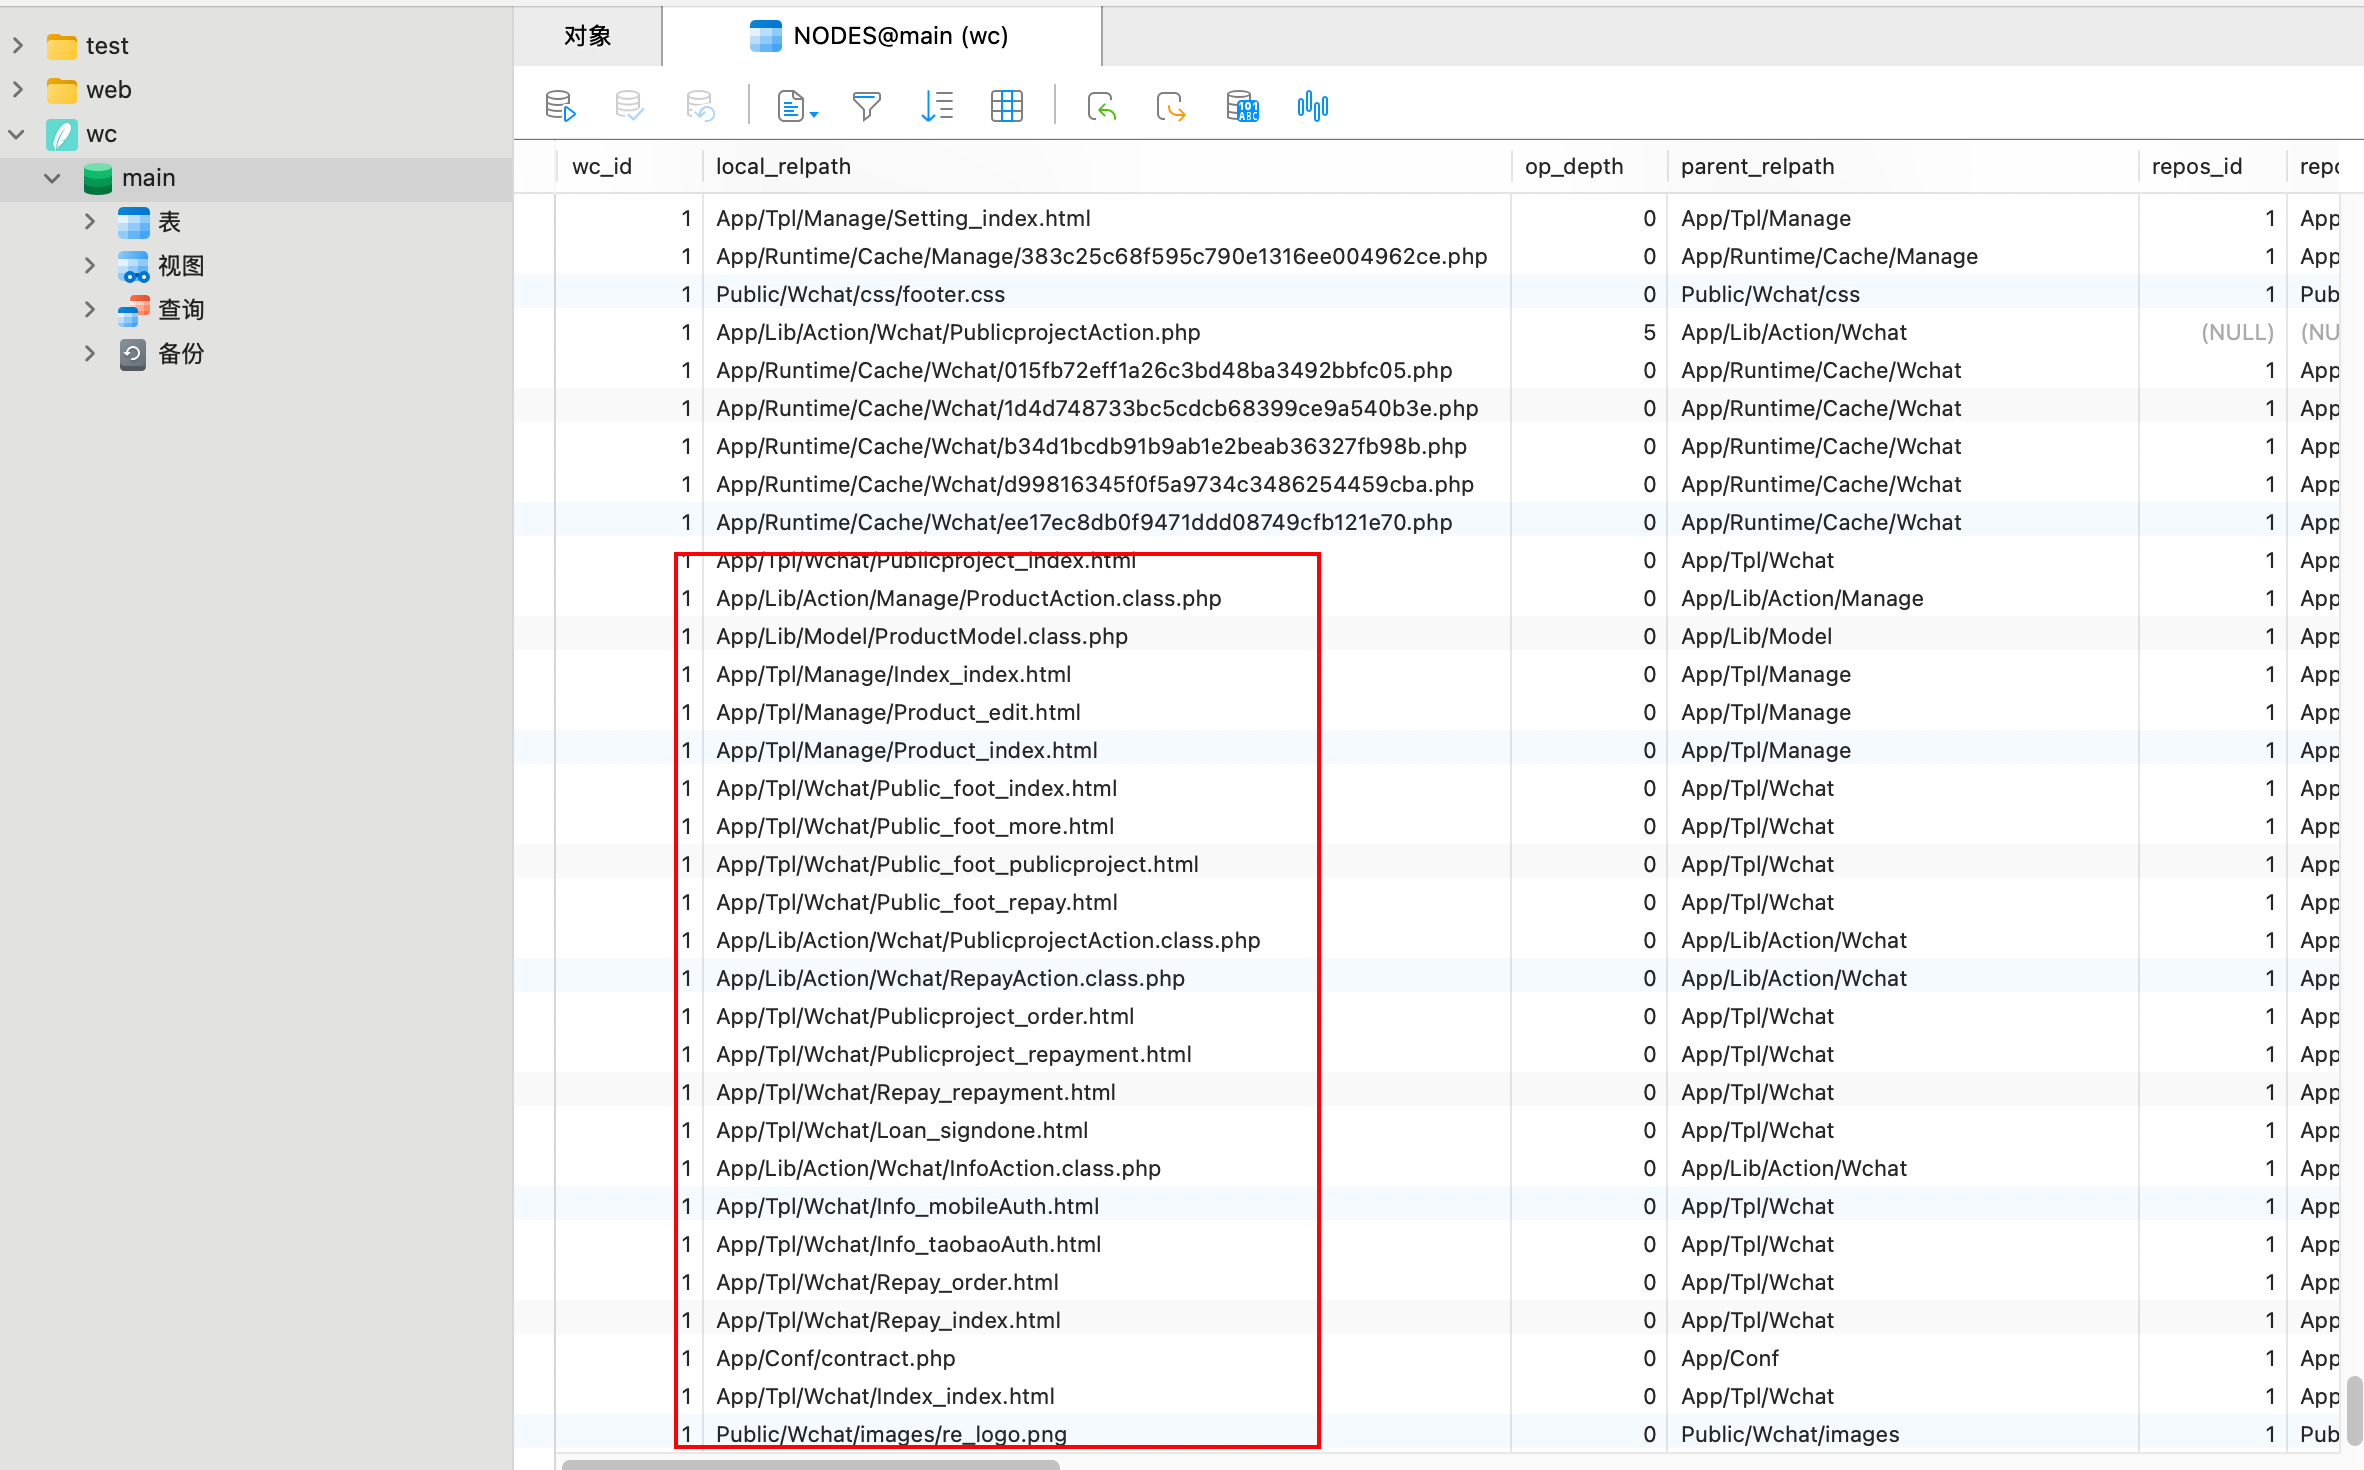Click the wc_id column header
2364x1470 pixels.
(629, 167)
